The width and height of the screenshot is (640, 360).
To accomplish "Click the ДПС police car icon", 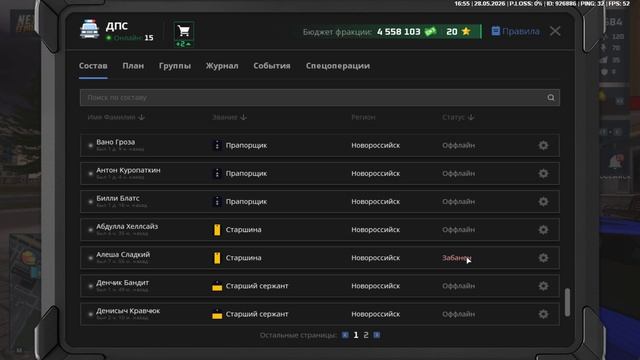I will 89,29.
